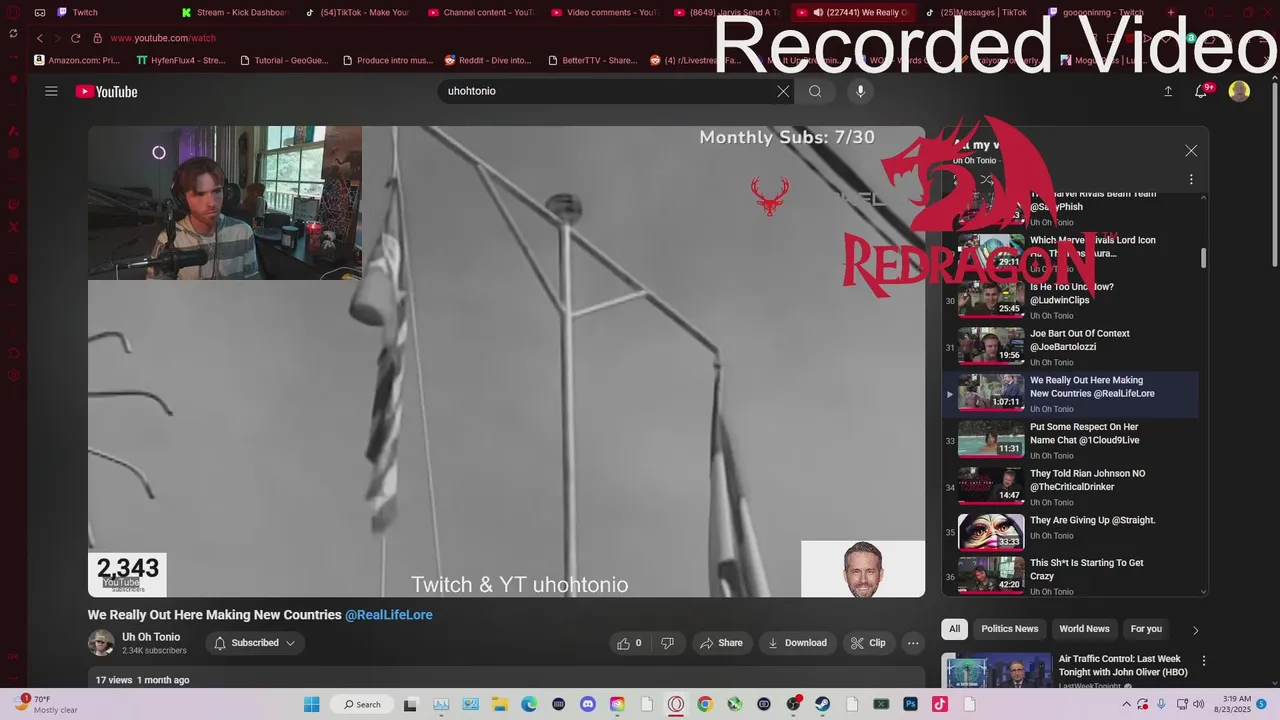Screen dimensions: 1280x720
Task: Open the Amazon.com bookmark
Action: pyautogui.click(x=77, y=60)
